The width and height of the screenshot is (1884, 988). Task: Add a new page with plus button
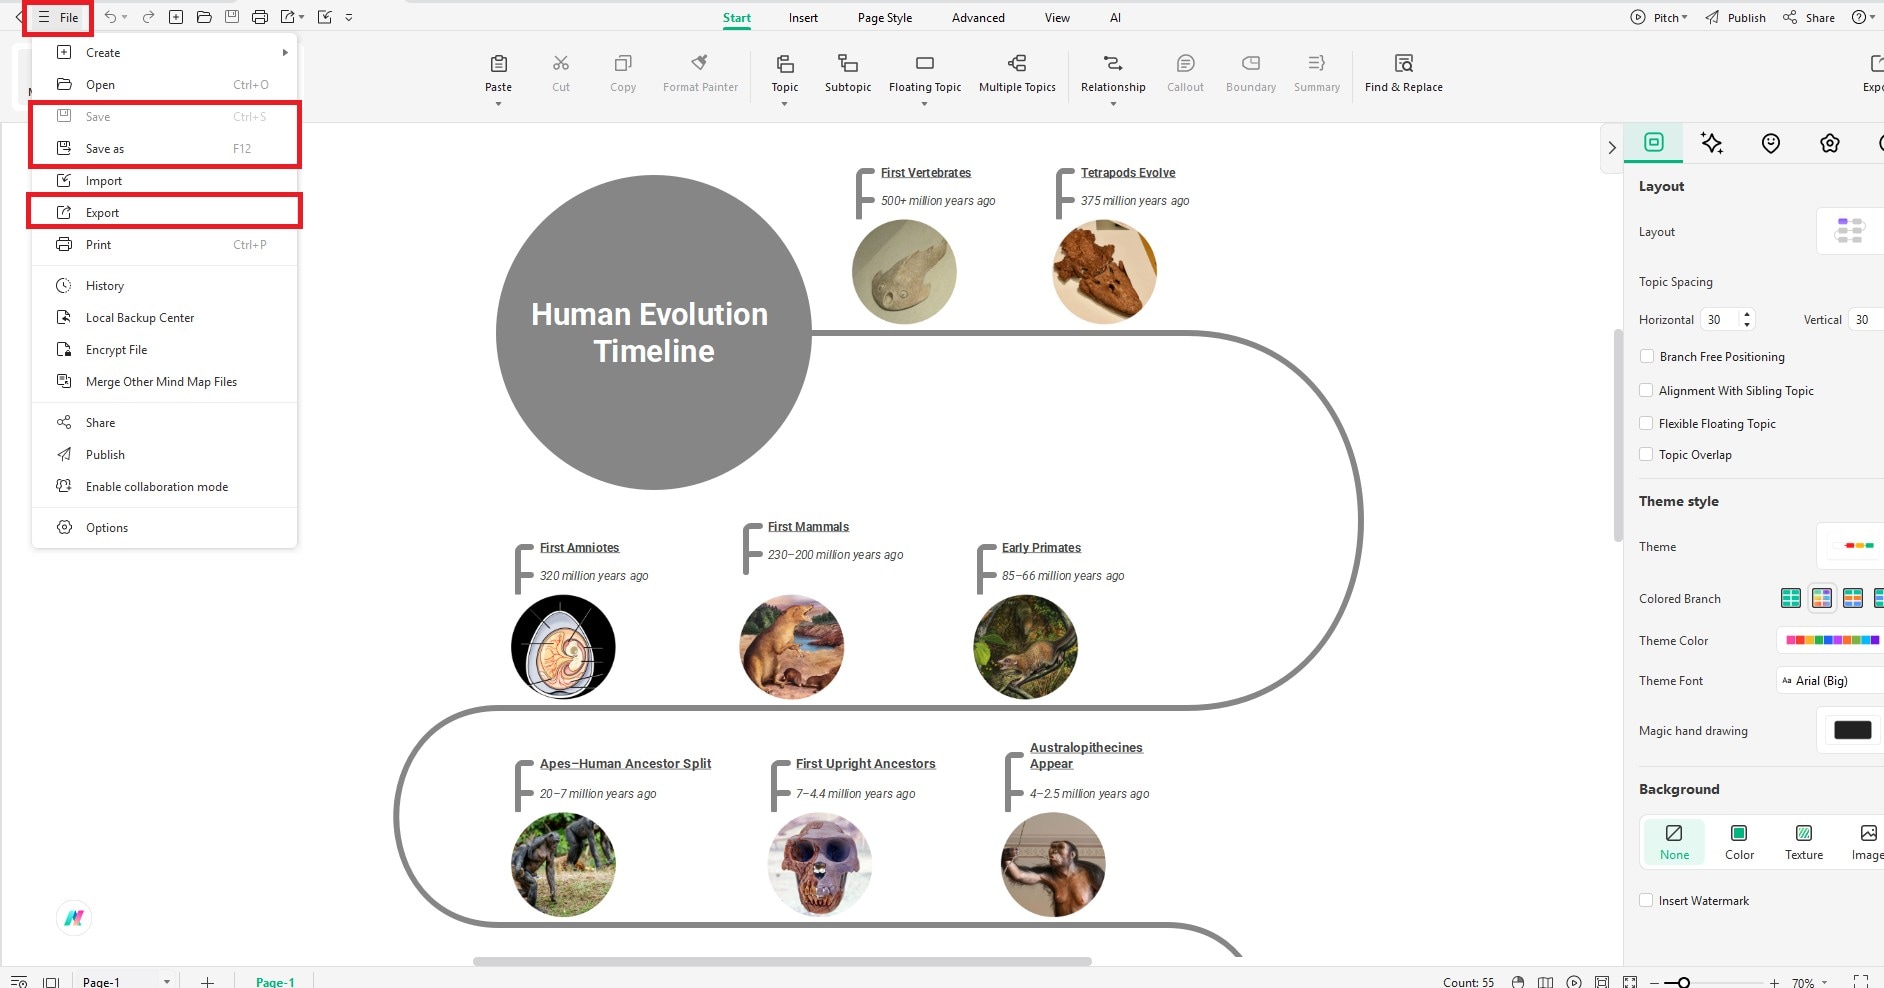tap(207, 982)
